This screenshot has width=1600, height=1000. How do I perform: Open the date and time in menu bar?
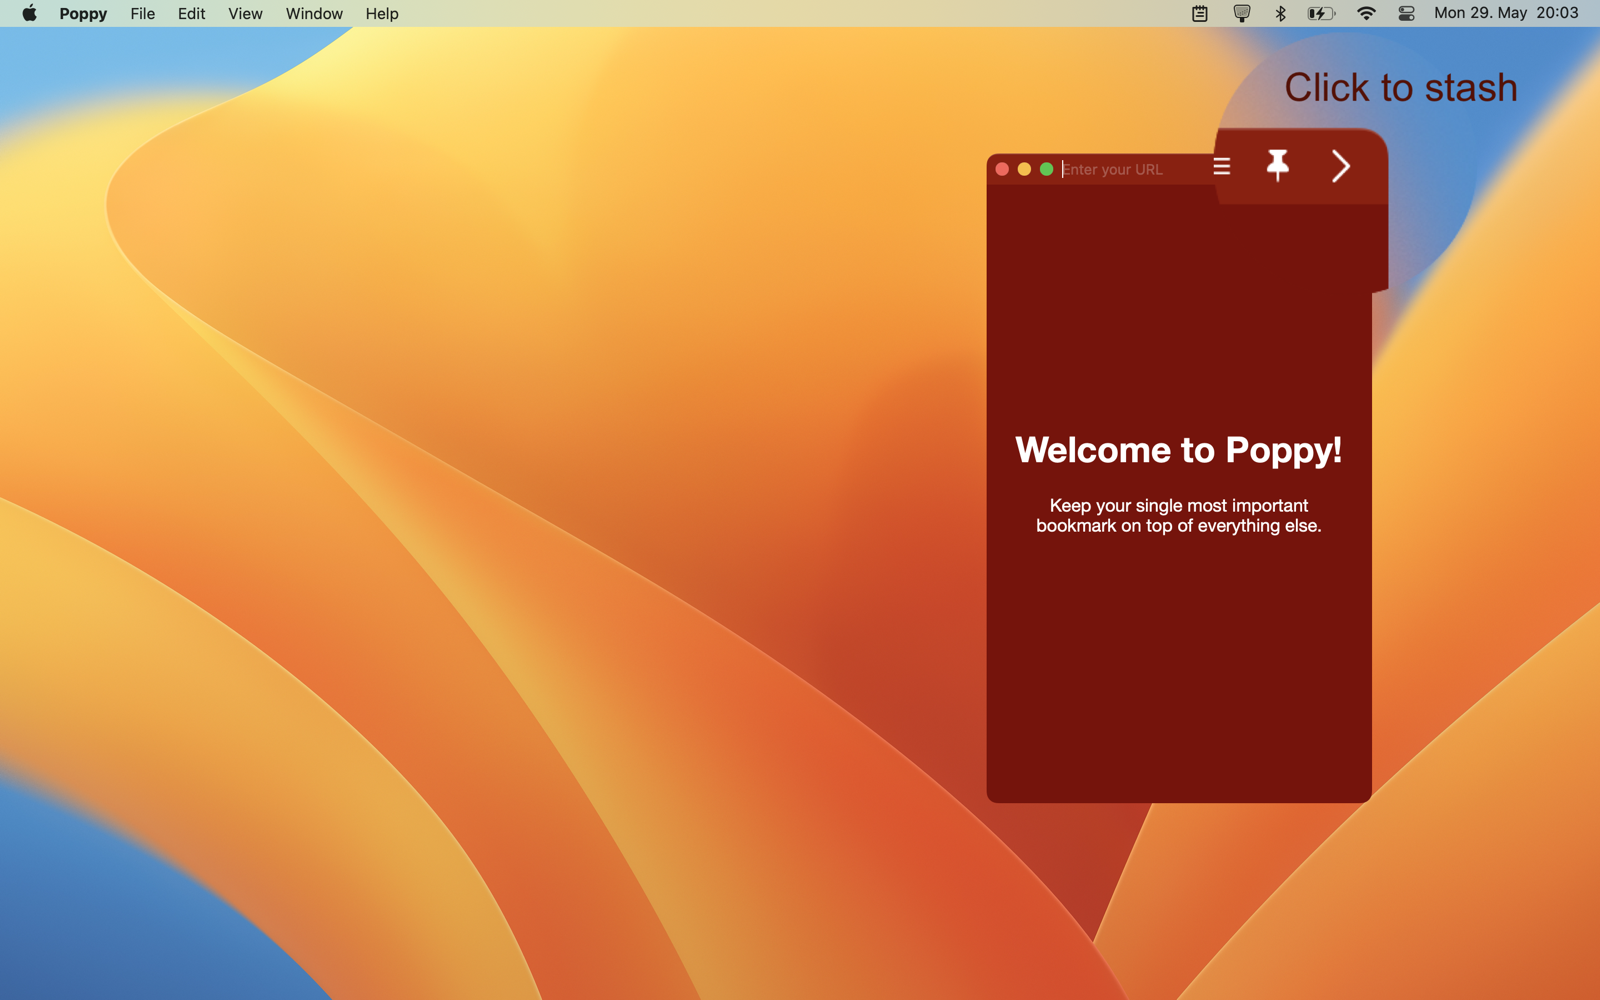(x=1506, y=13)
